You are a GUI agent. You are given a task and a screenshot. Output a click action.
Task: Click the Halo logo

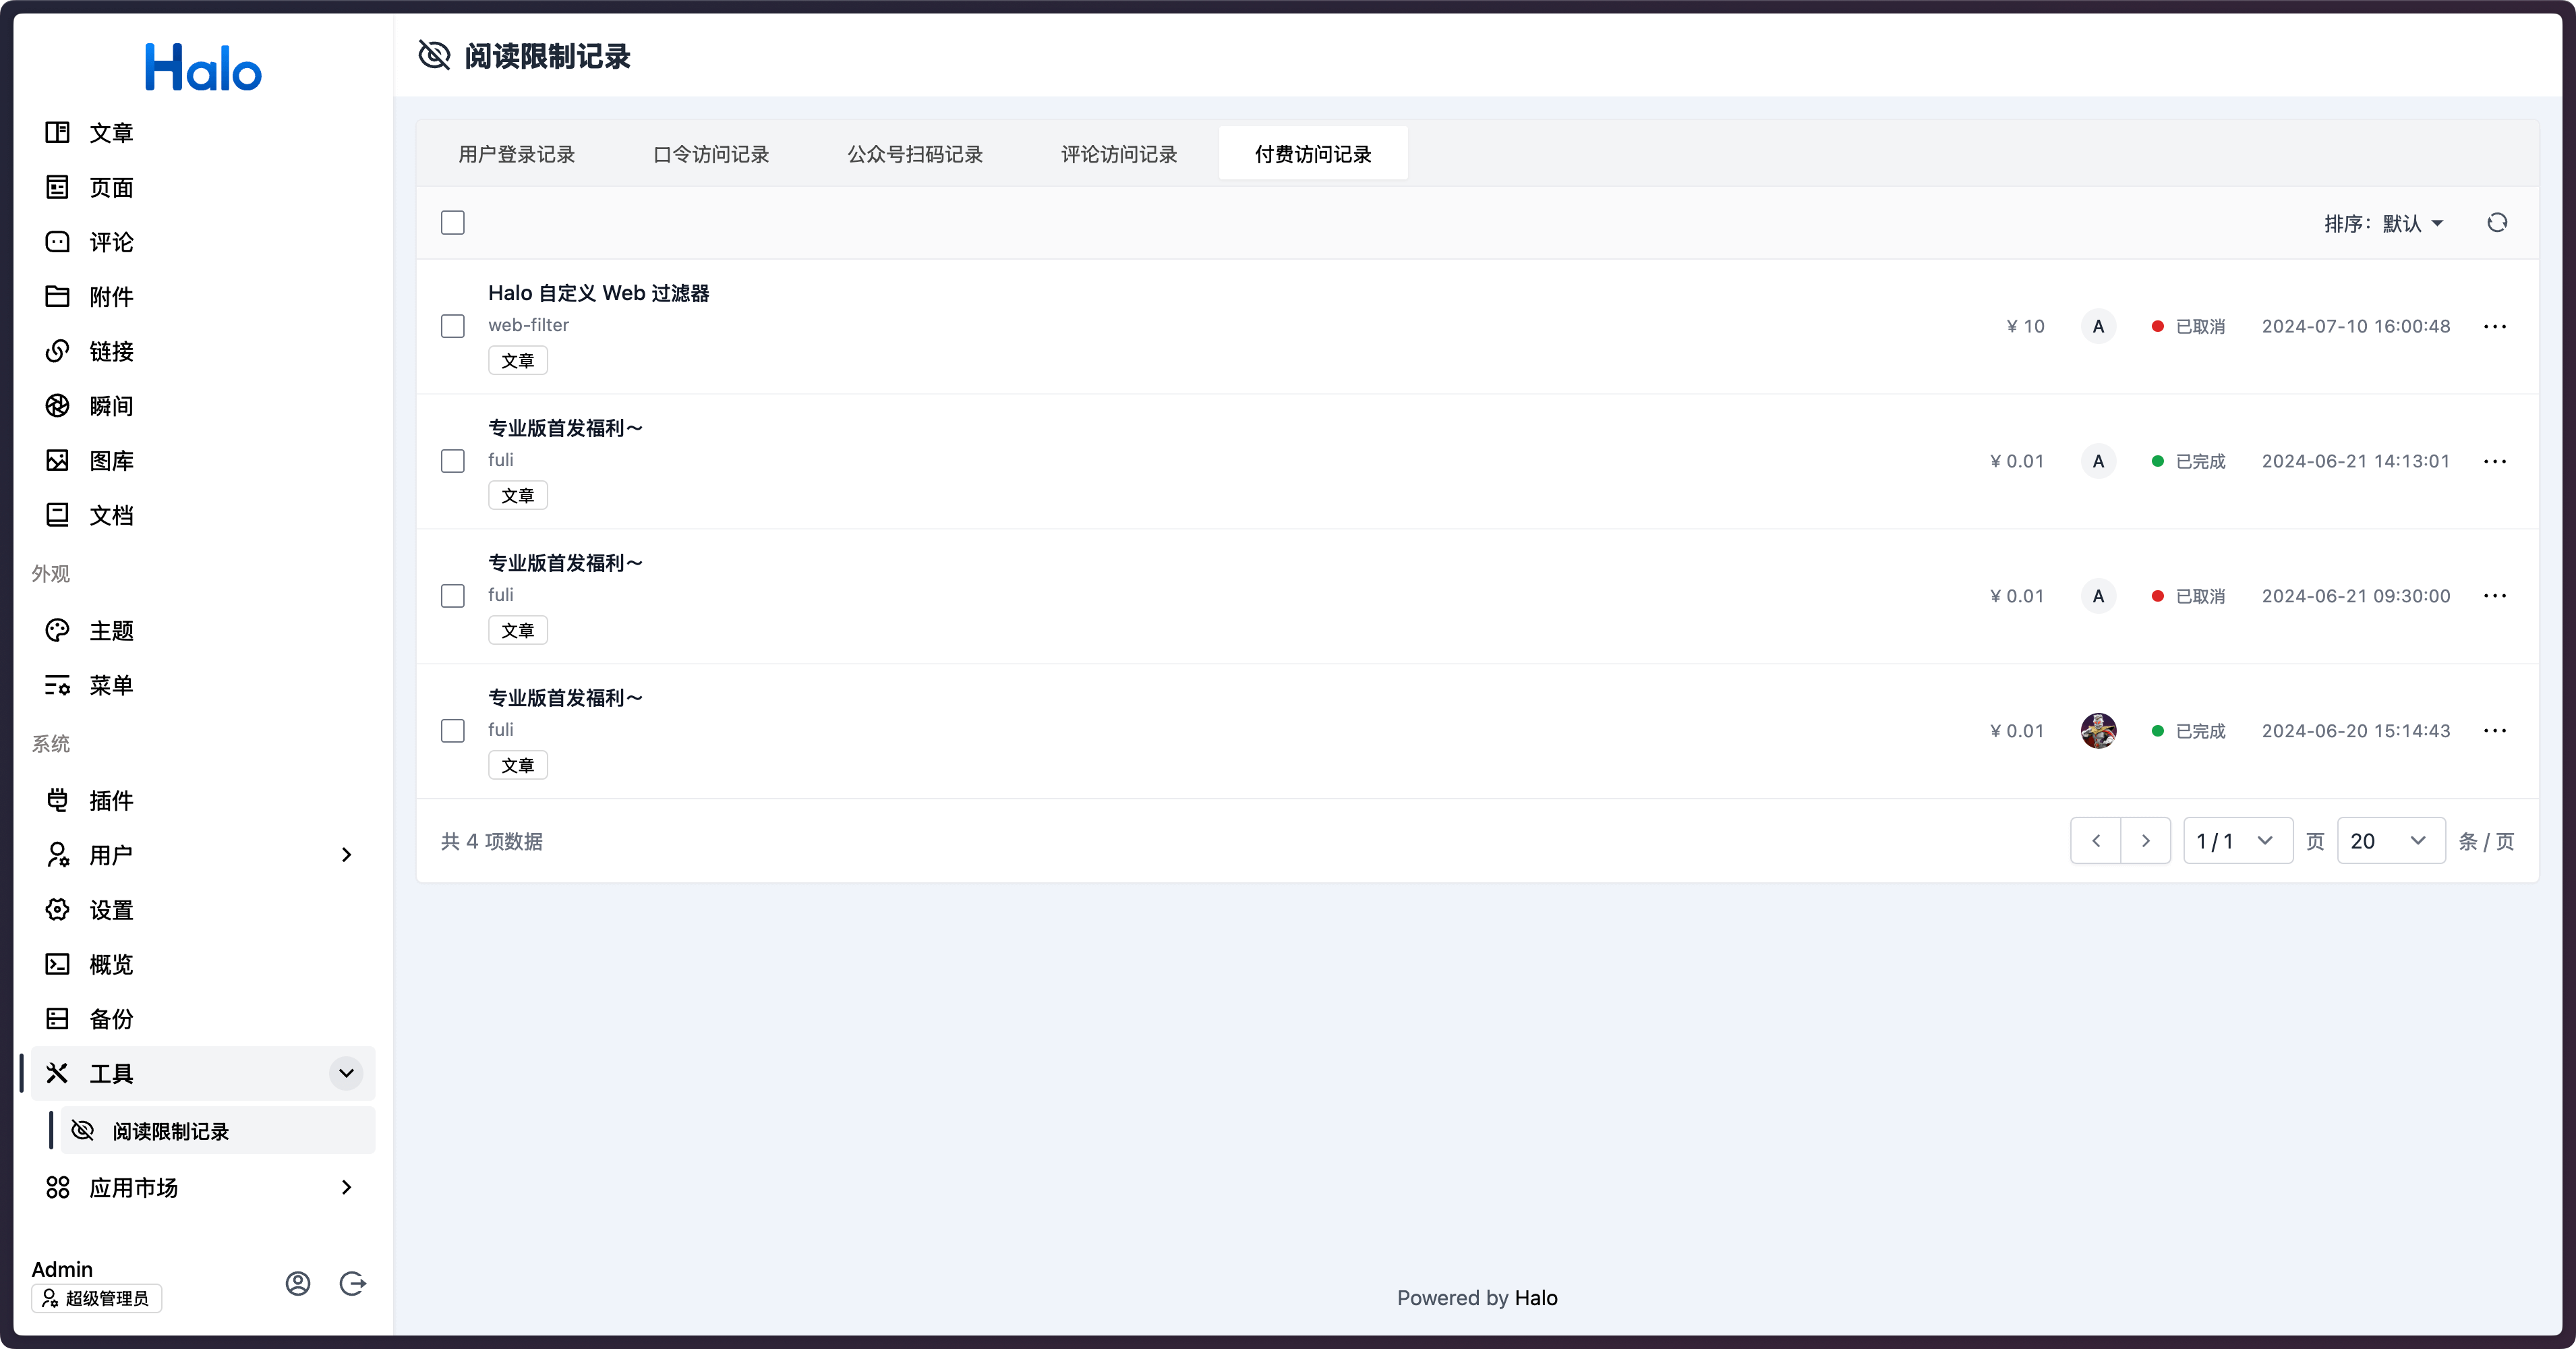coord(203,67)
